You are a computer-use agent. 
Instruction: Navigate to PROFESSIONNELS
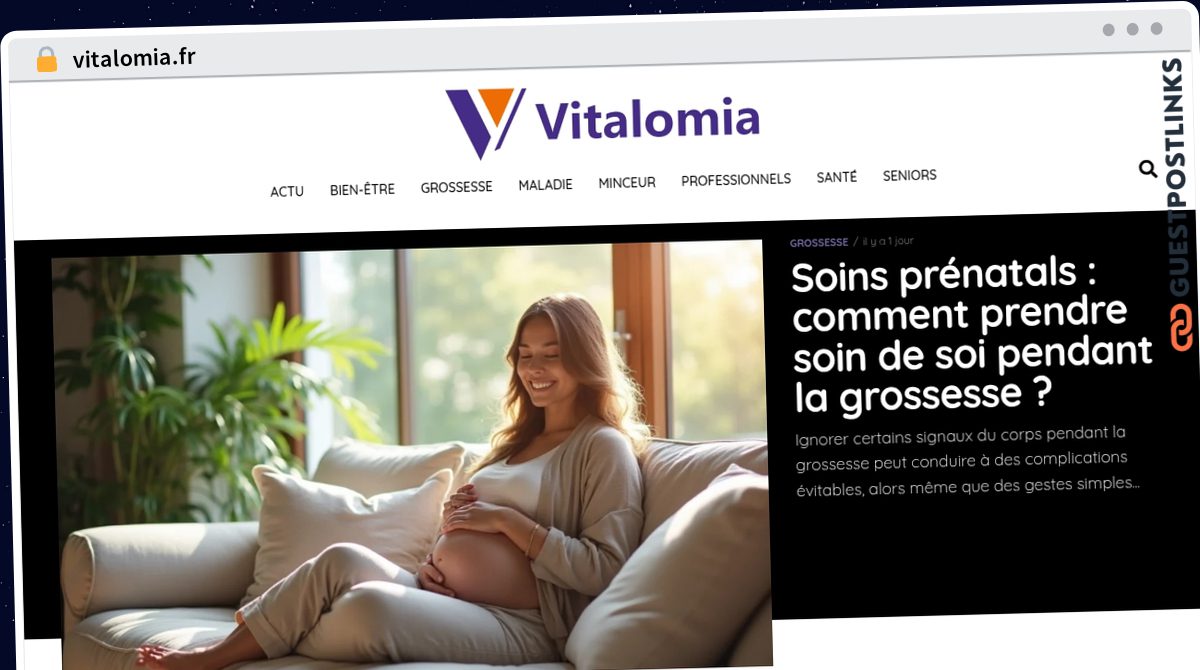point(736,180)
